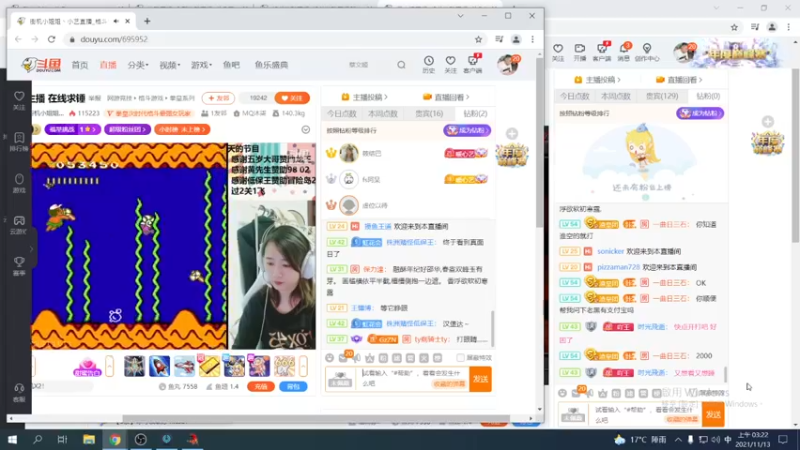Open the mail icon with 20 badge in front chat
Screen dimensions: 800x450
coord(344,357)
